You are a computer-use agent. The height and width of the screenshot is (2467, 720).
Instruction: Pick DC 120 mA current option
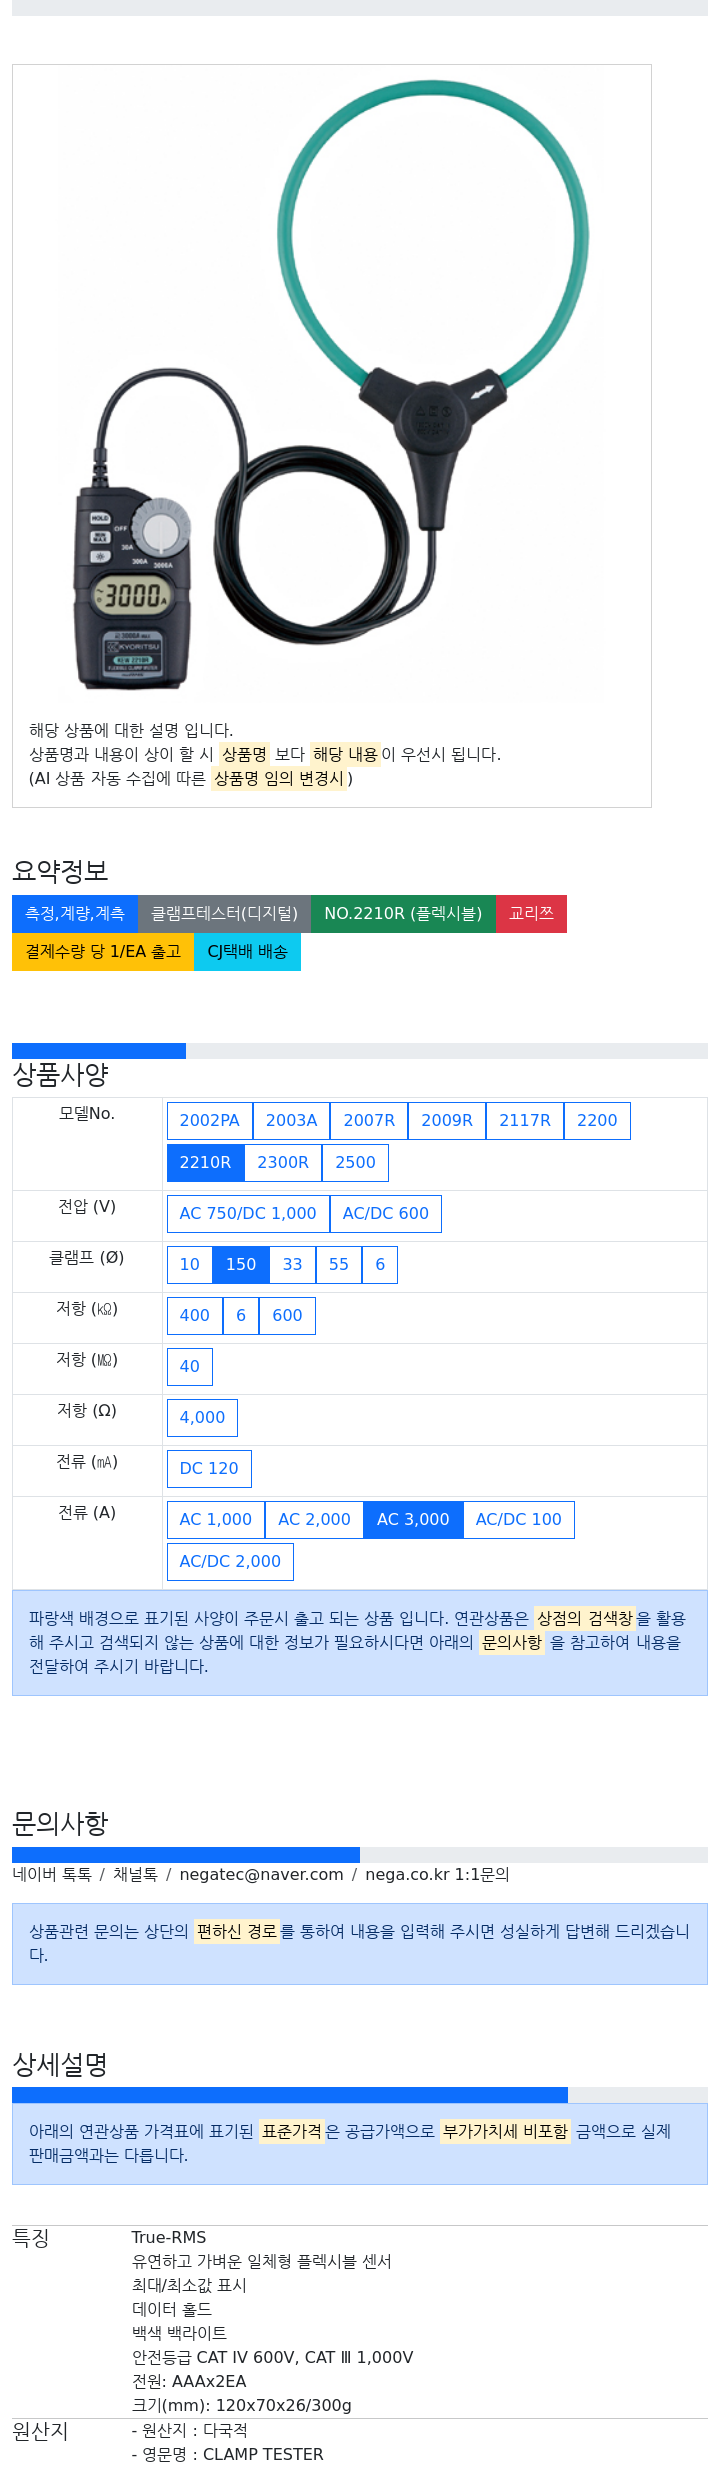[209, 1468]
